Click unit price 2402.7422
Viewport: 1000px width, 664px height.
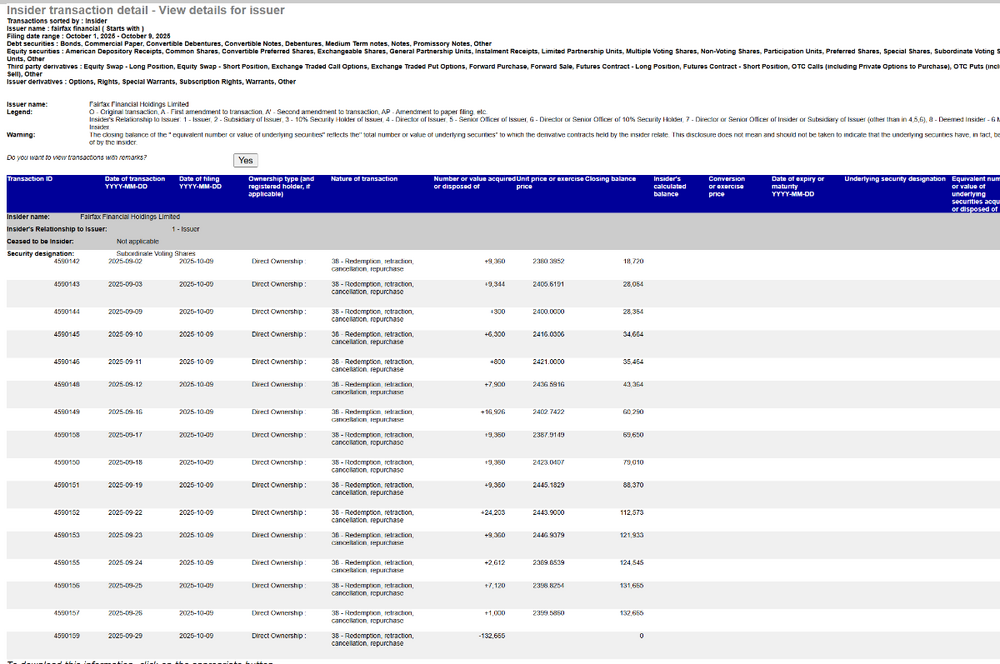(548, 412)
